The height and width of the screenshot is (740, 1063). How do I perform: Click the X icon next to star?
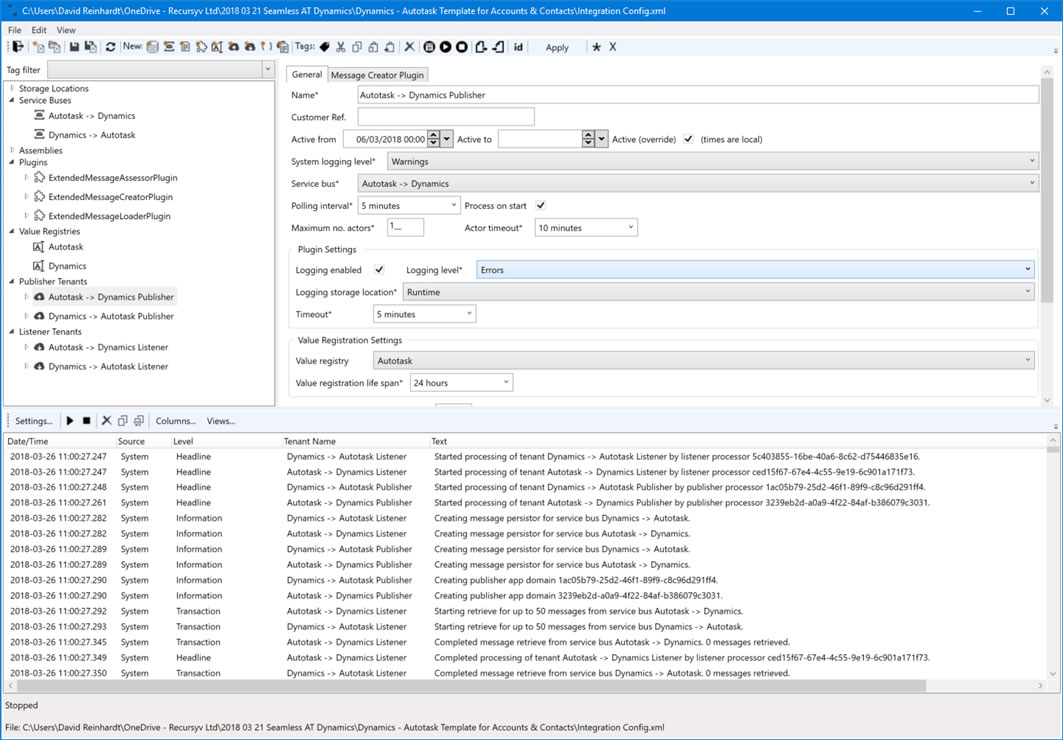coord(612,47)
